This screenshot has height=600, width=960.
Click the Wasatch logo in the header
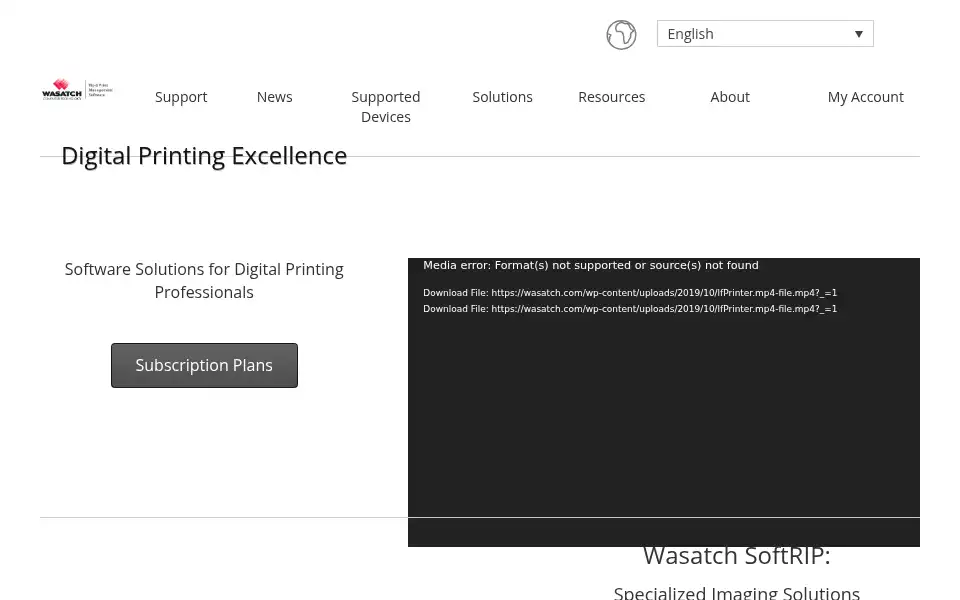click(77, 90)
